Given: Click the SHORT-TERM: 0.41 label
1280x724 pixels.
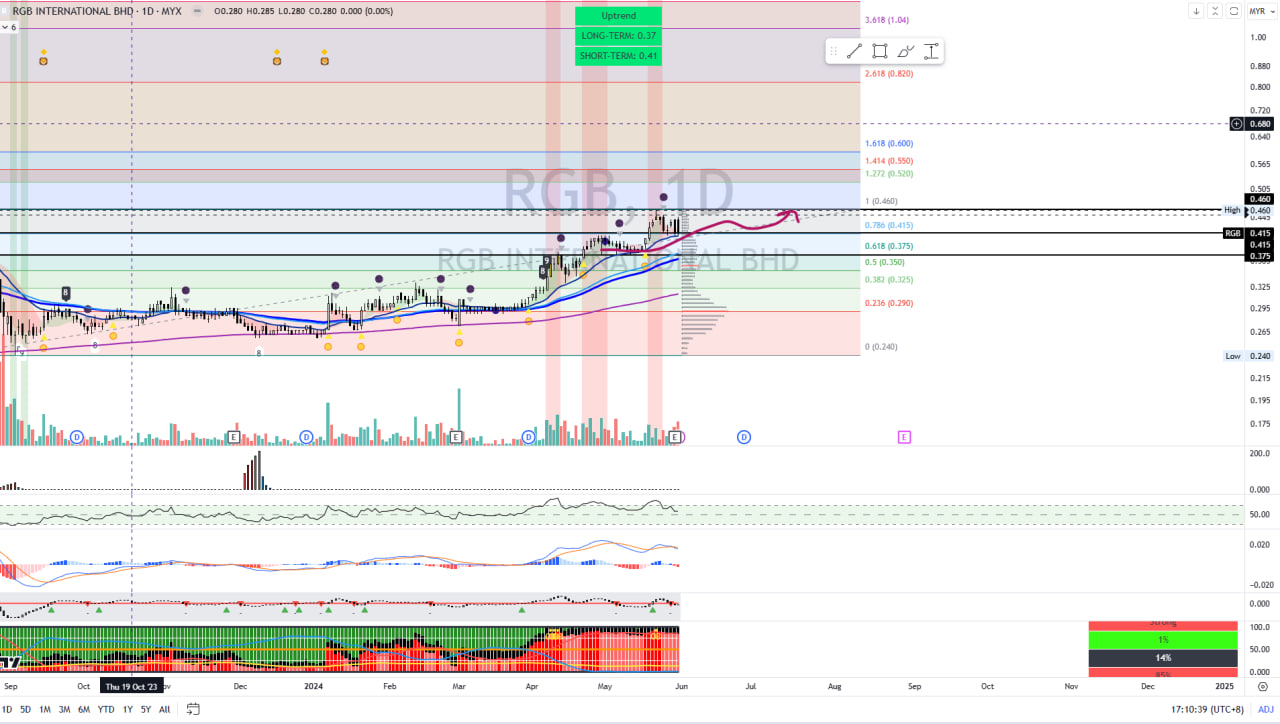Looking at the screenshot, I should click(x=618, y=56).
